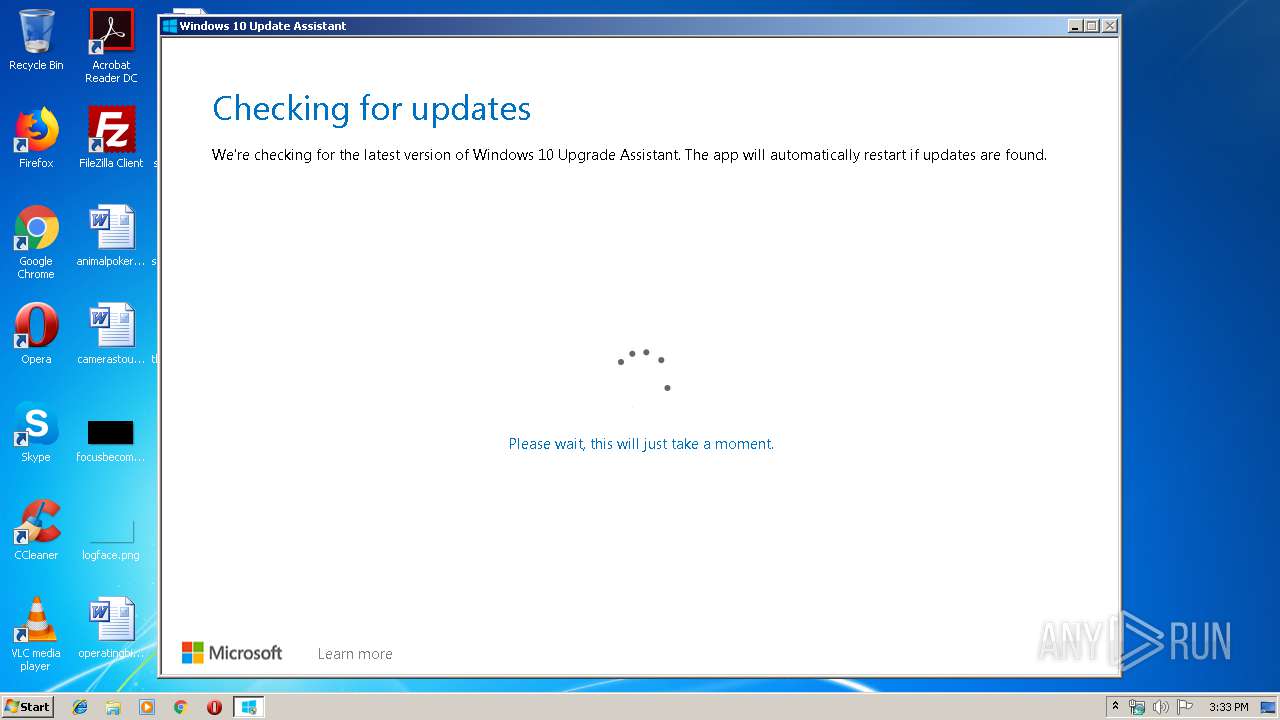Launch Opera desktop shortcut
1280x720 pixels.
pos(36,334)
